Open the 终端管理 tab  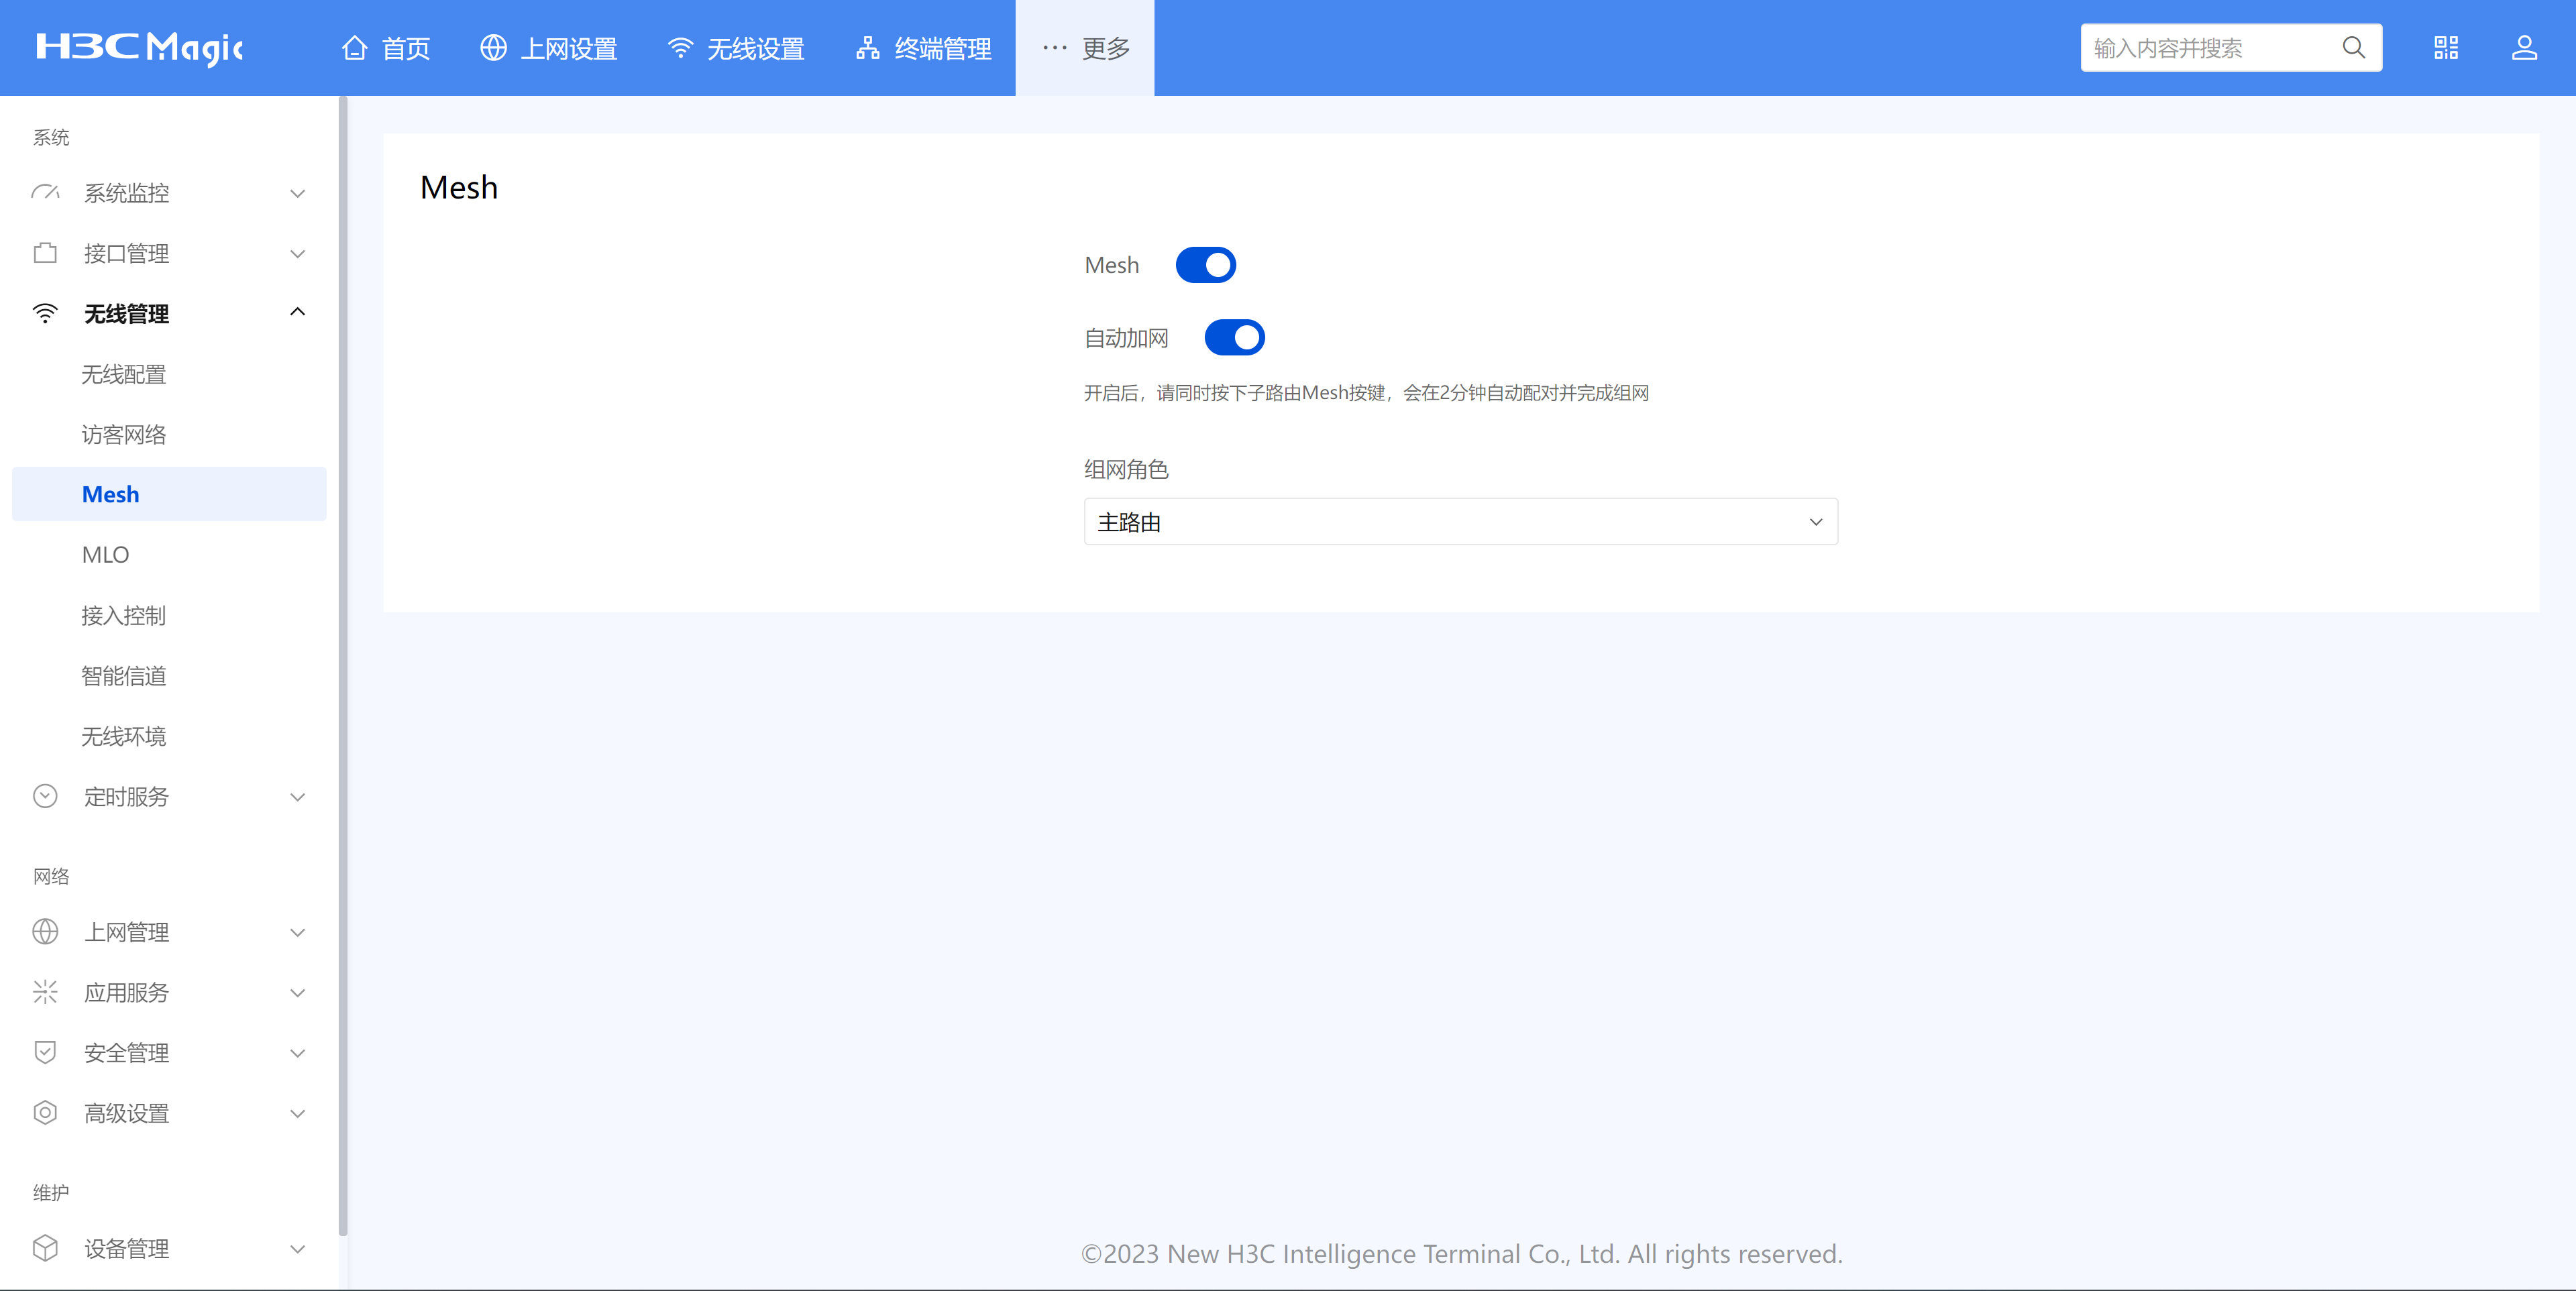click(923, 48)
